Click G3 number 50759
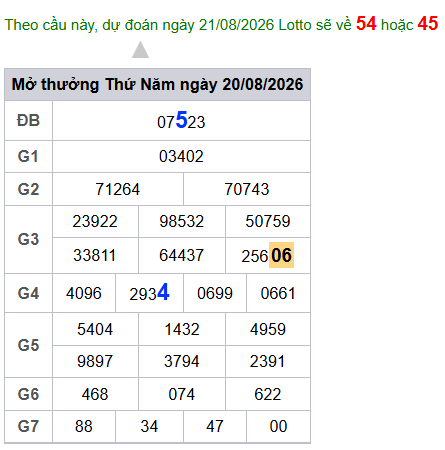This screenshot has width=445, height=450. pos(268,221)
